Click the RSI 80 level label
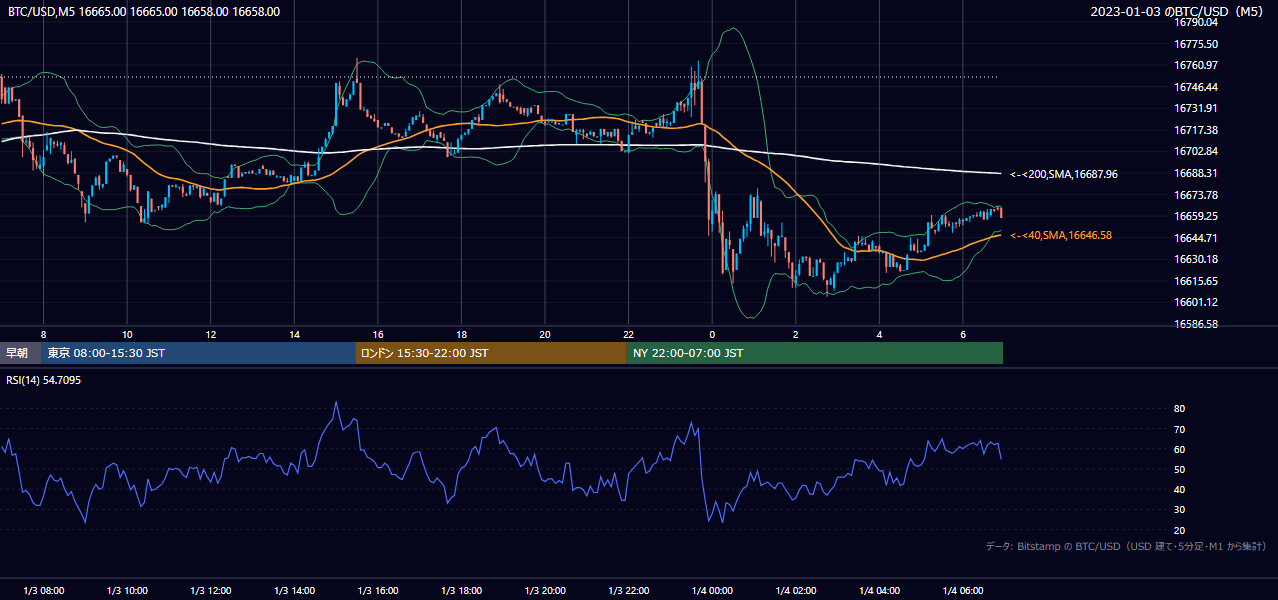The image size is (1278, 600). 1180,409
